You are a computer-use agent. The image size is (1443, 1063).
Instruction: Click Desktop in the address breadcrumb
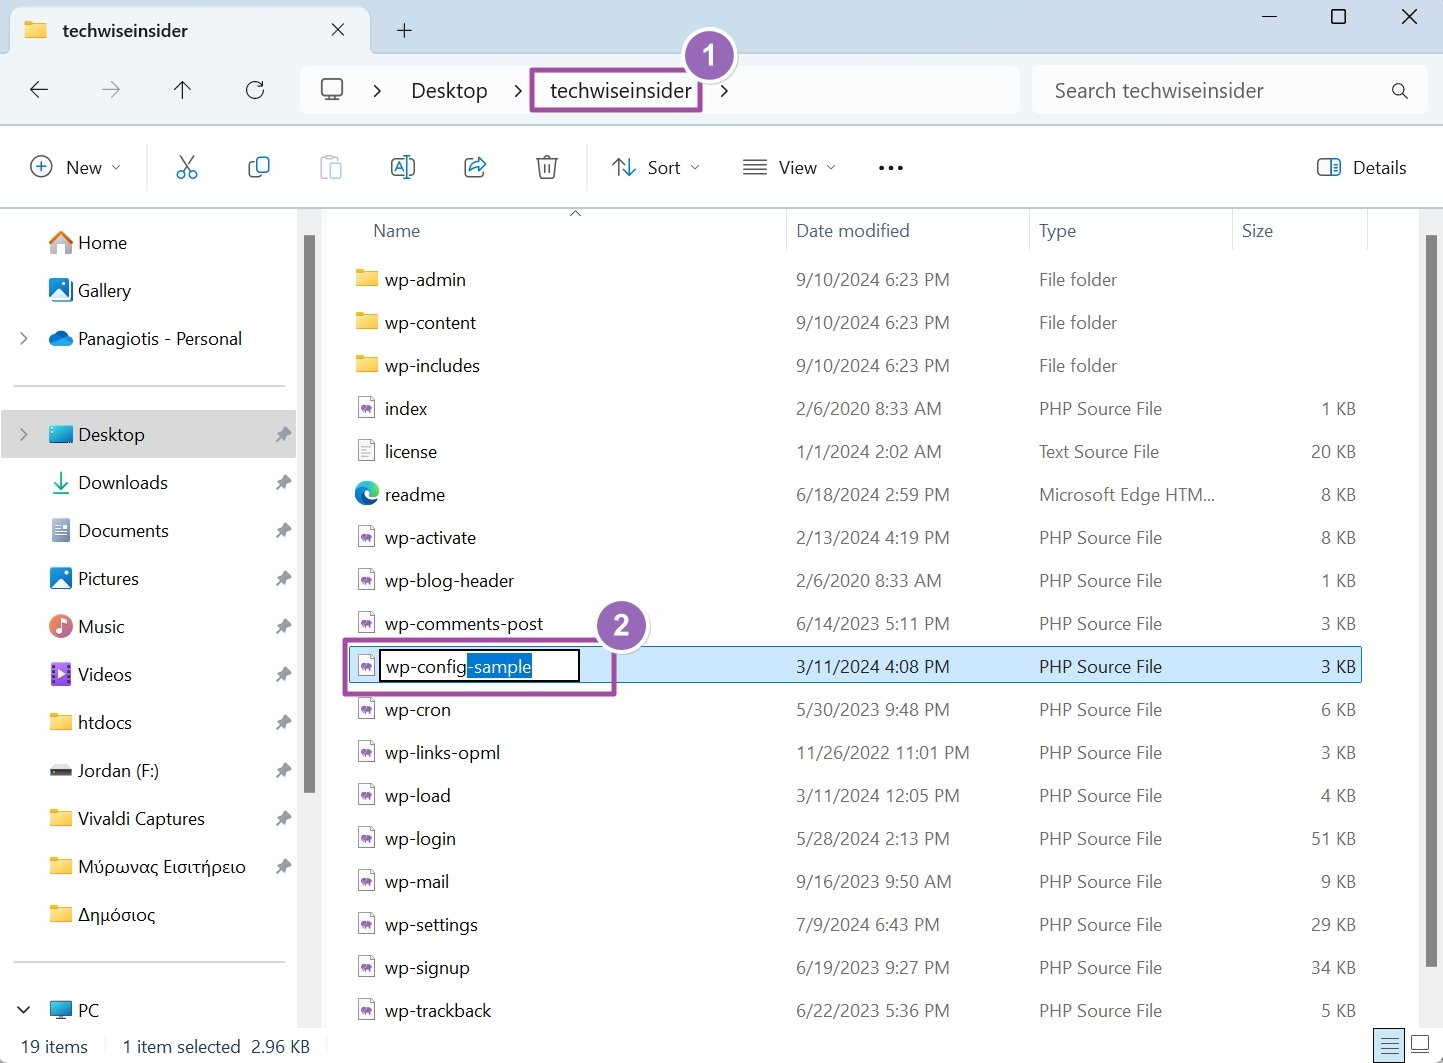pyautogui.click(x=449, y=91)
